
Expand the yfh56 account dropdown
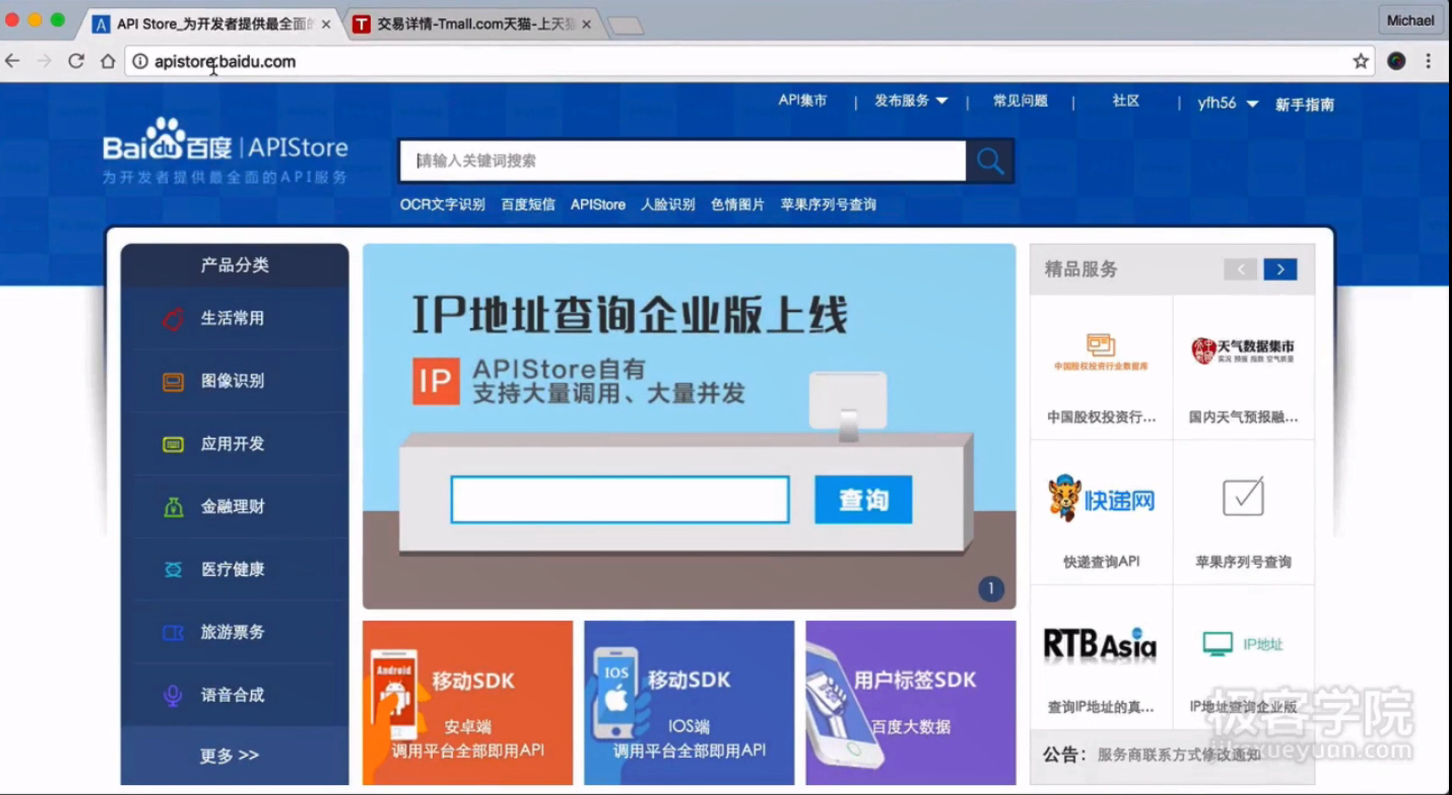point(1228,103)
